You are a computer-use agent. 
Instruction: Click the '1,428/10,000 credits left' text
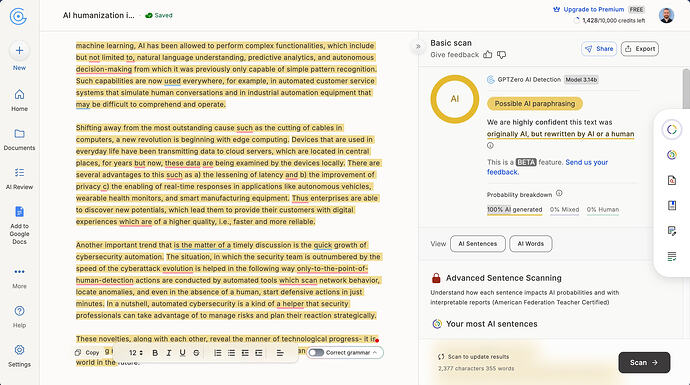[x=613, y=20]
